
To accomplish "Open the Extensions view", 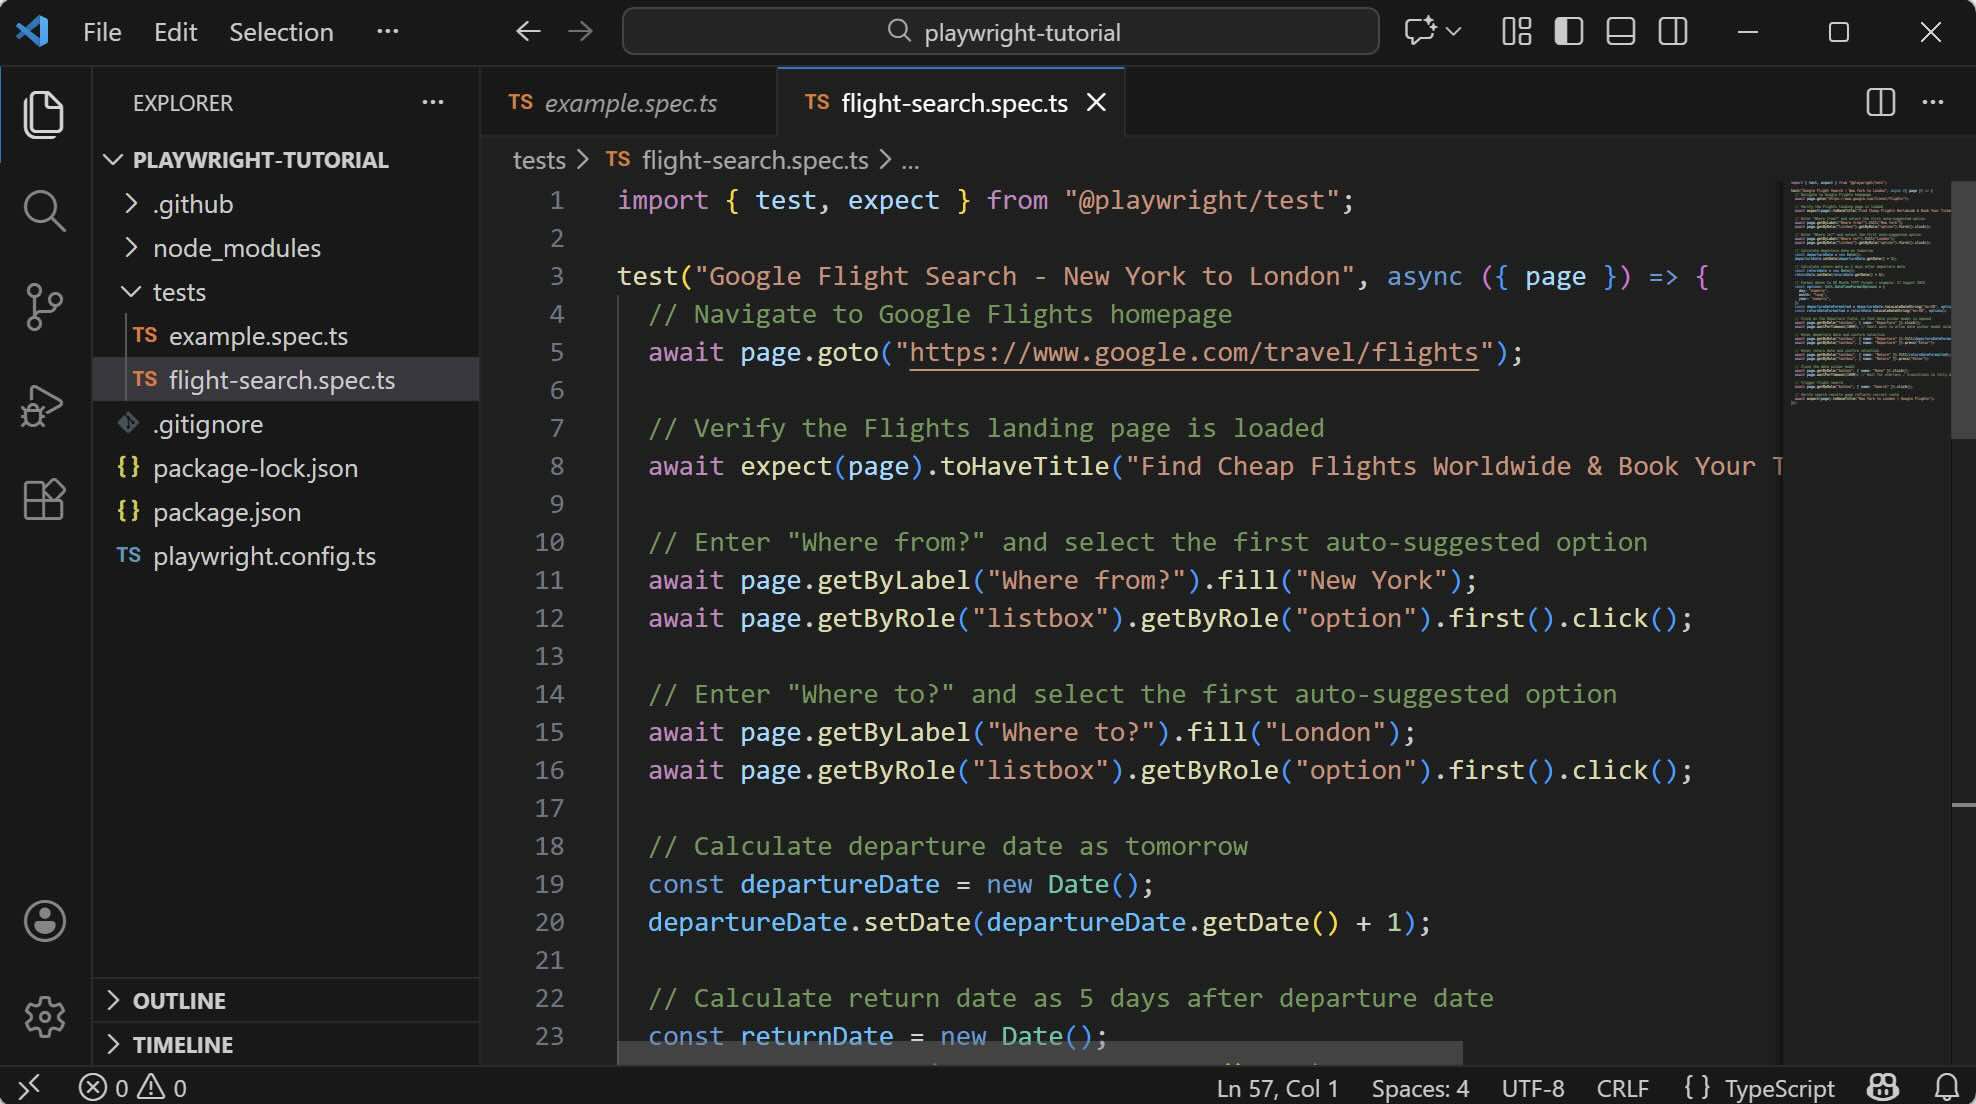I will [44, 498].
